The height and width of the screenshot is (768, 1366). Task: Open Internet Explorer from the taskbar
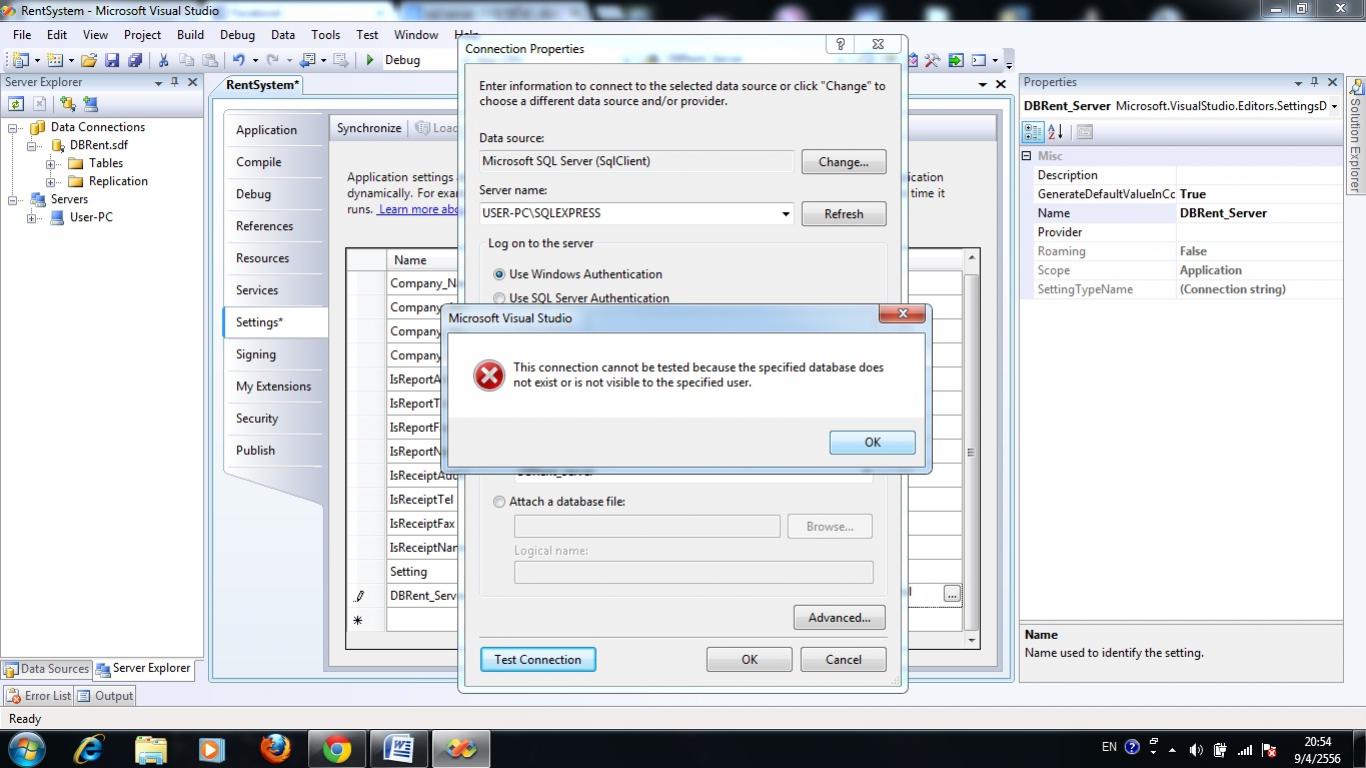tap(88, 748)
